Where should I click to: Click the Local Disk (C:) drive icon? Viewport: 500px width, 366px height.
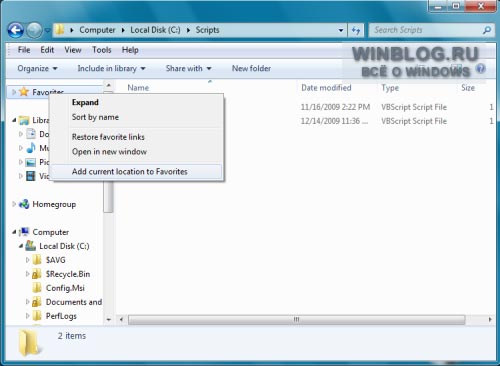coord(31,246)
